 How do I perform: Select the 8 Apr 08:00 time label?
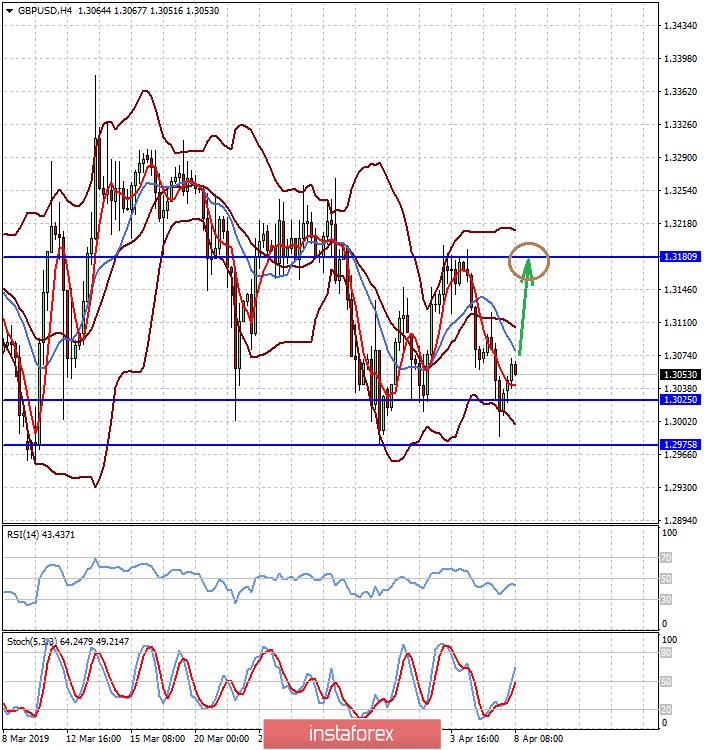coord(539,739)
